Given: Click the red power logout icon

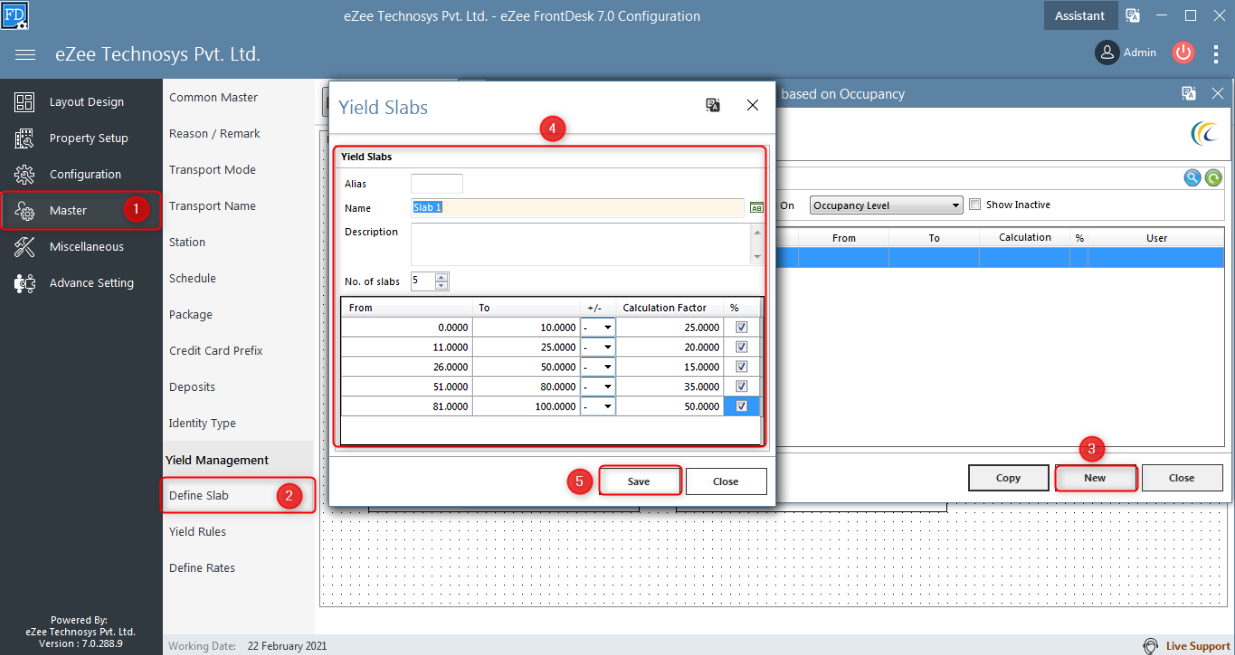Looking at the screenshot, I should coord(1184,53).
